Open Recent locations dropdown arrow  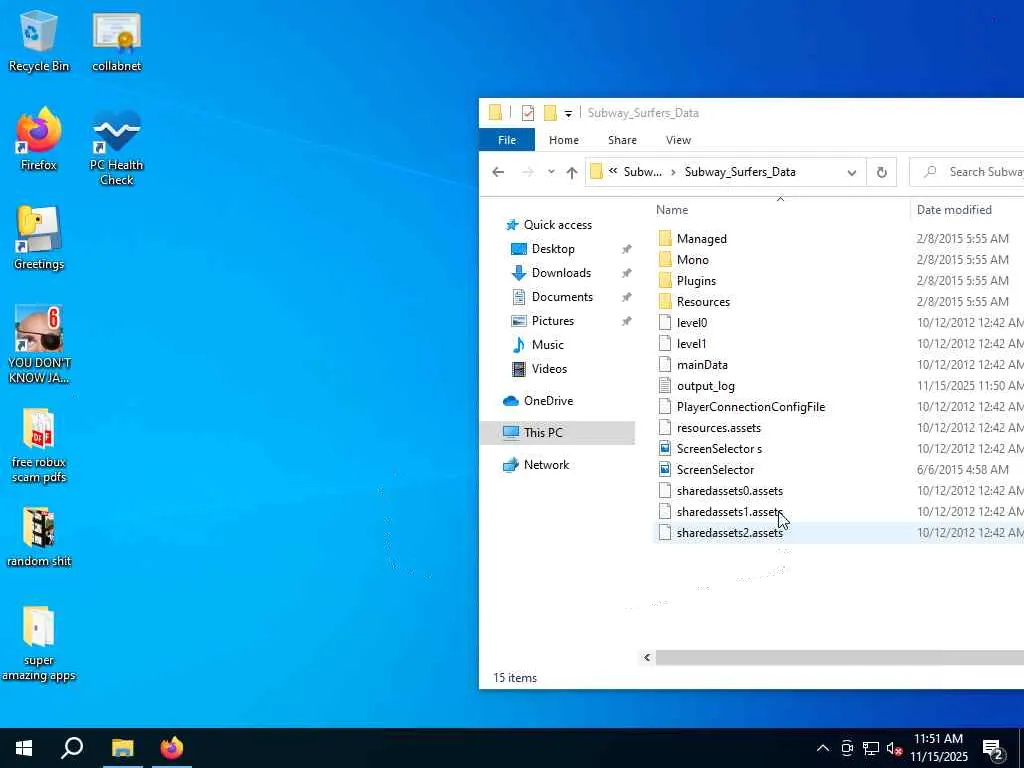tap(551, 172)
